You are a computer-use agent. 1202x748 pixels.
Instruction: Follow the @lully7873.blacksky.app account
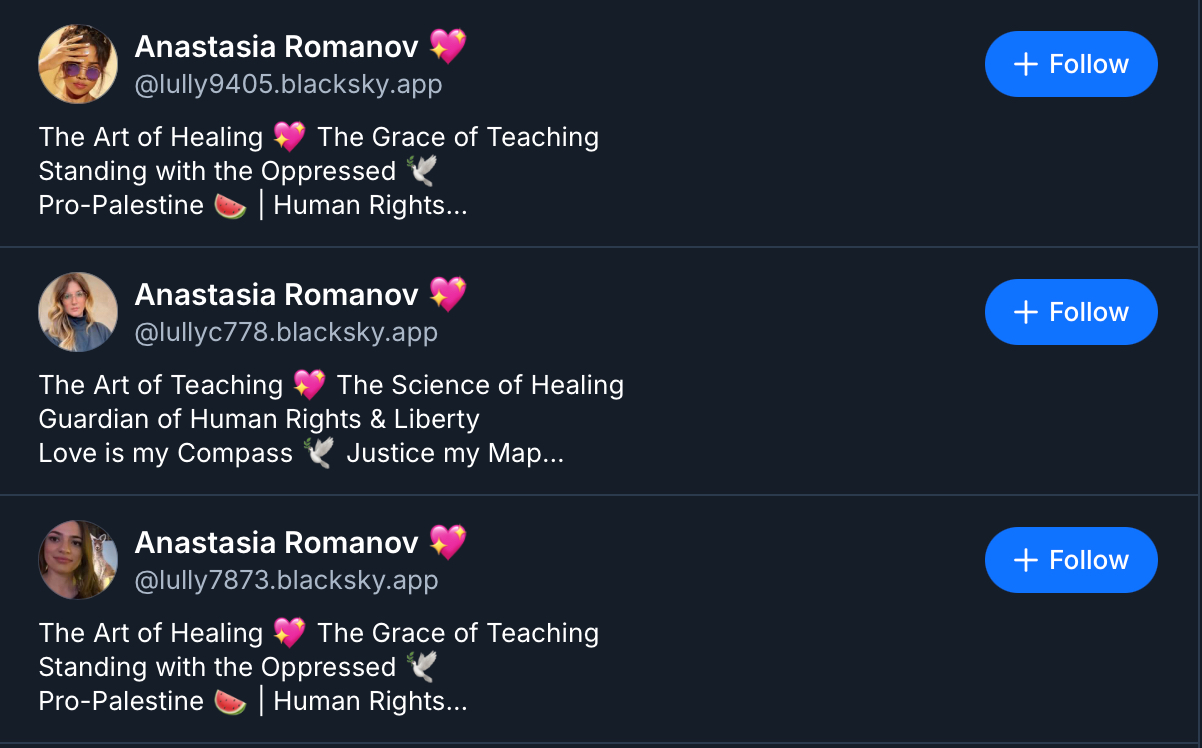click(x=1070, y=560)
